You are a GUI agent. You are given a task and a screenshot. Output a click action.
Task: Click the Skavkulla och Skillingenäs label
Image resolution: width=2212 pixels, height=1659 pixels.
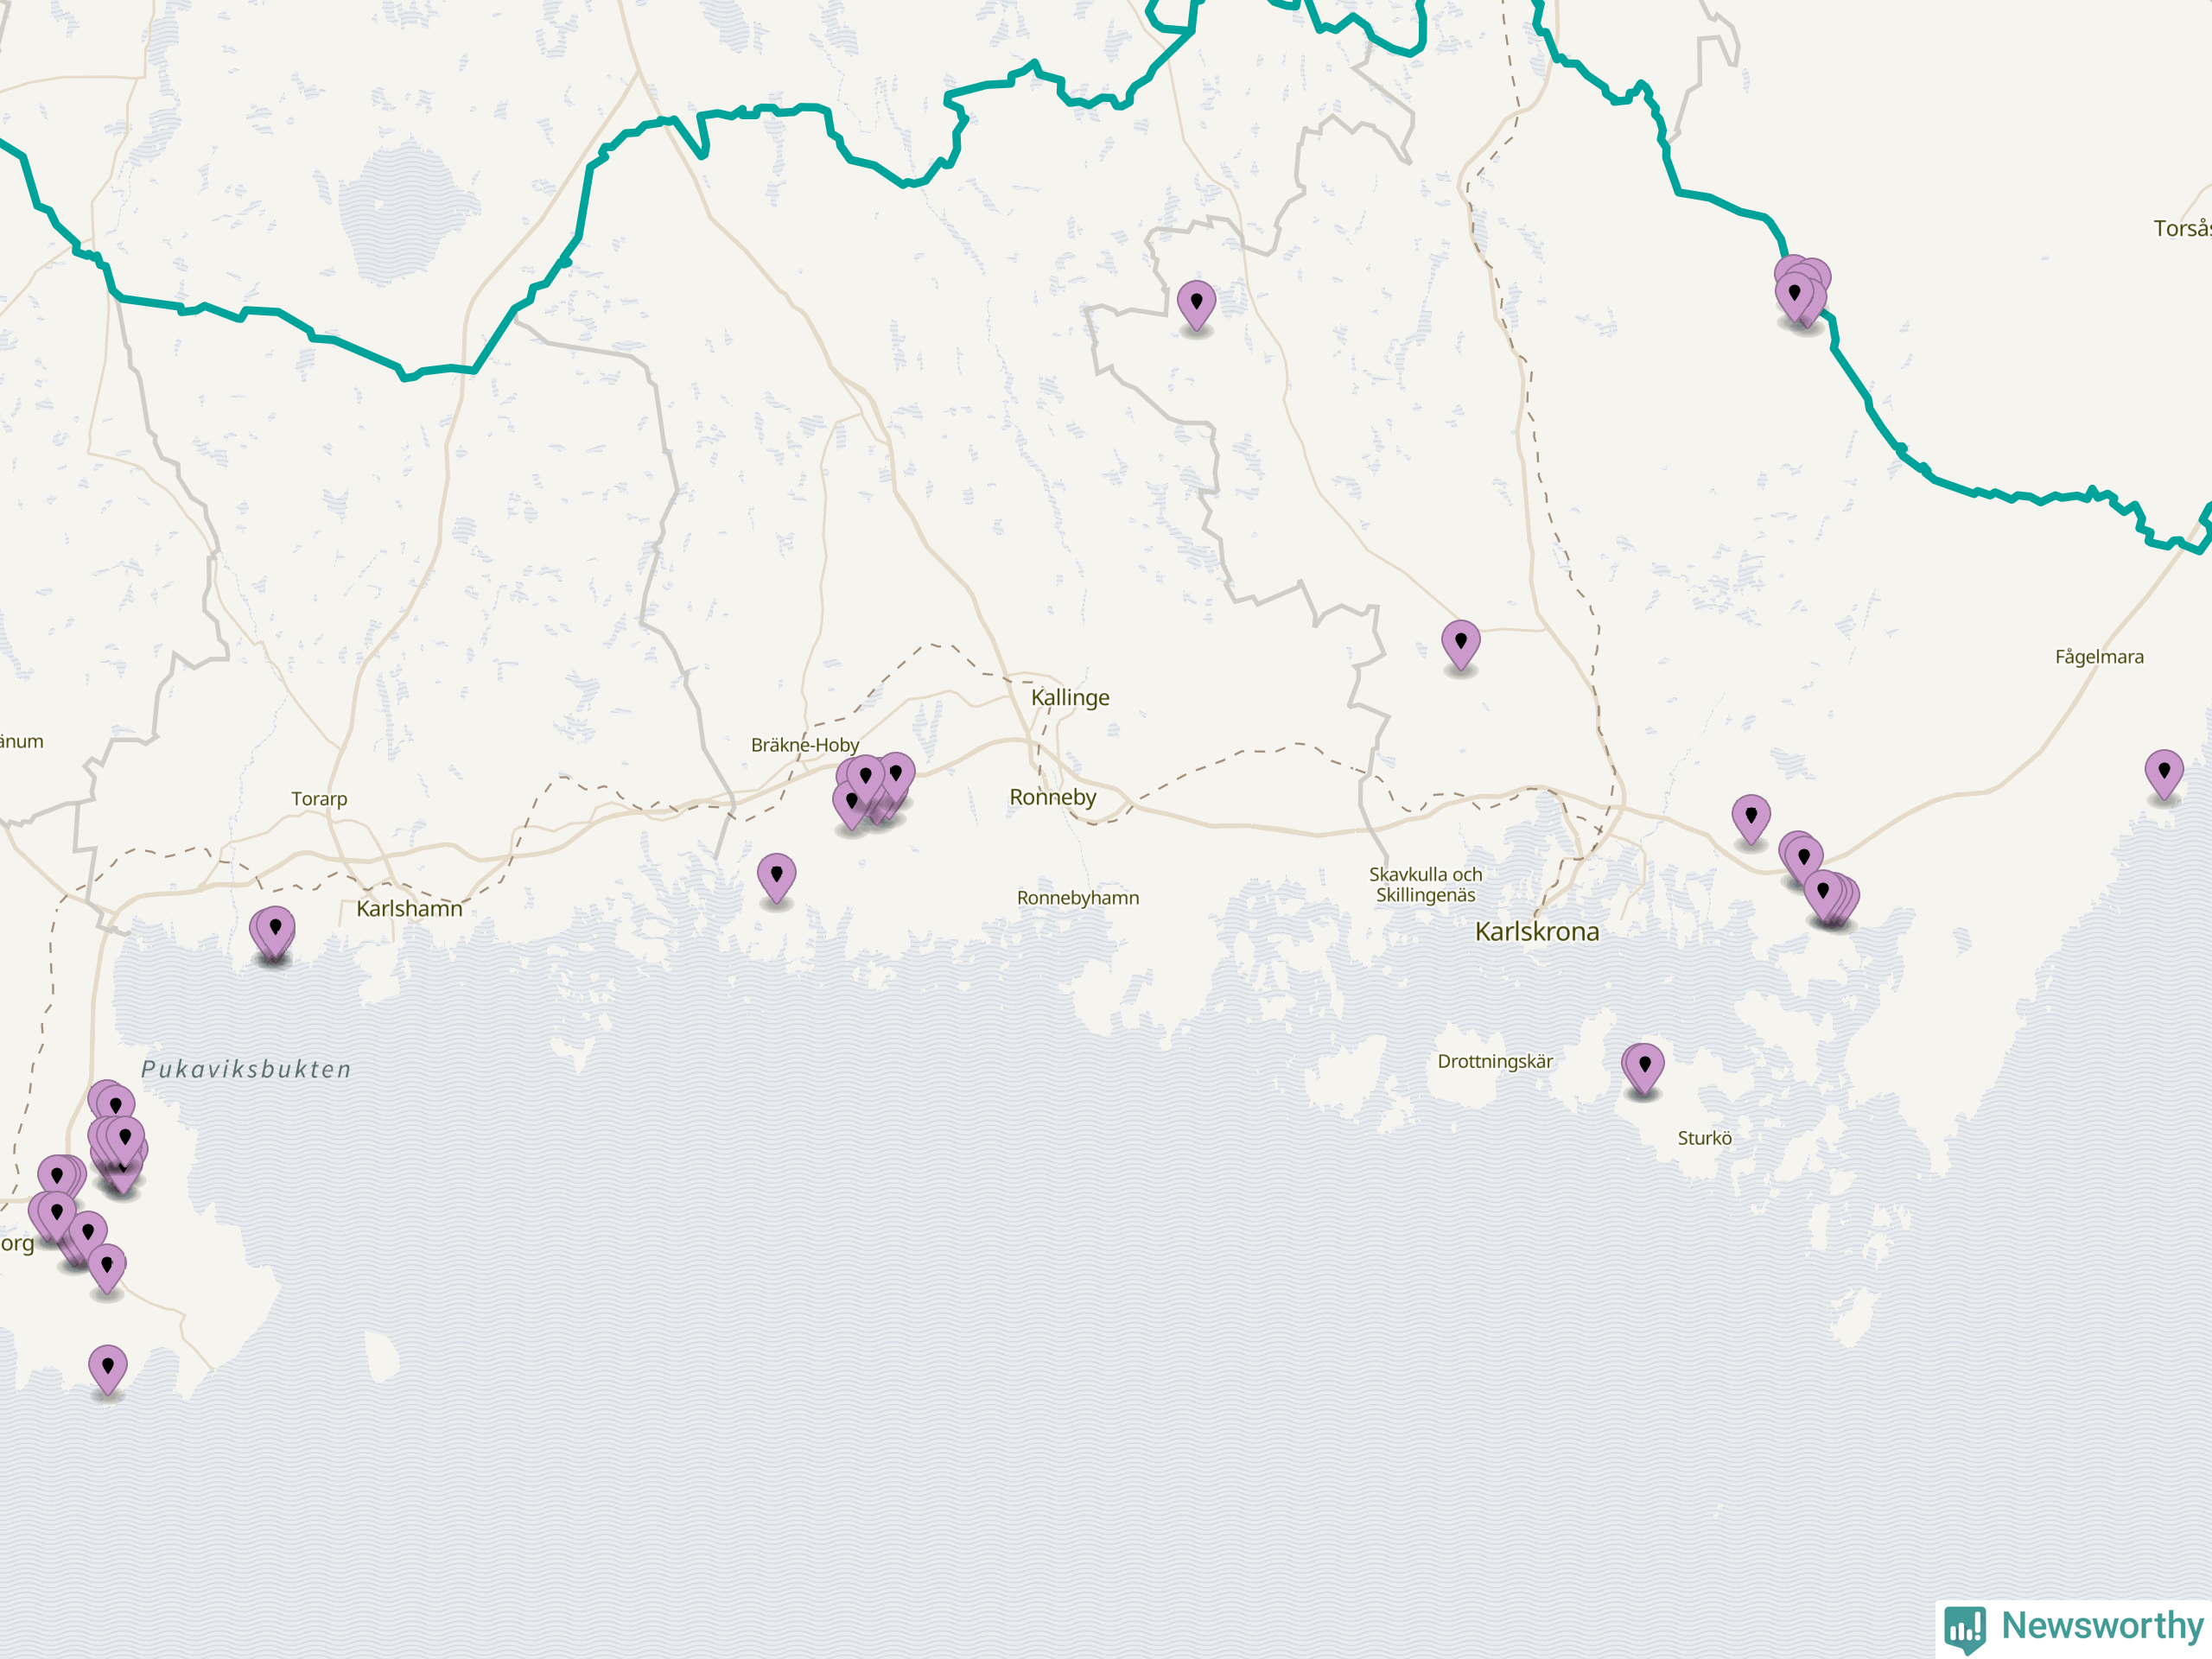pos(1426,885)
